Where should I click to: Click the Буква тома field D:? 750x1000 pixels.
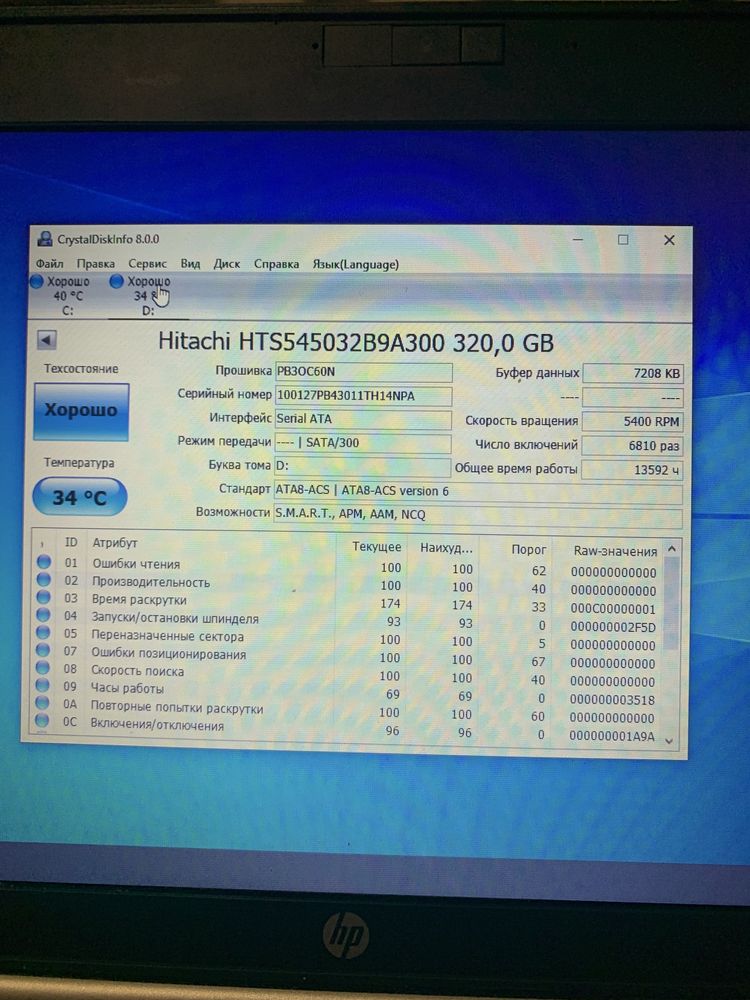(x=362, y=466)
